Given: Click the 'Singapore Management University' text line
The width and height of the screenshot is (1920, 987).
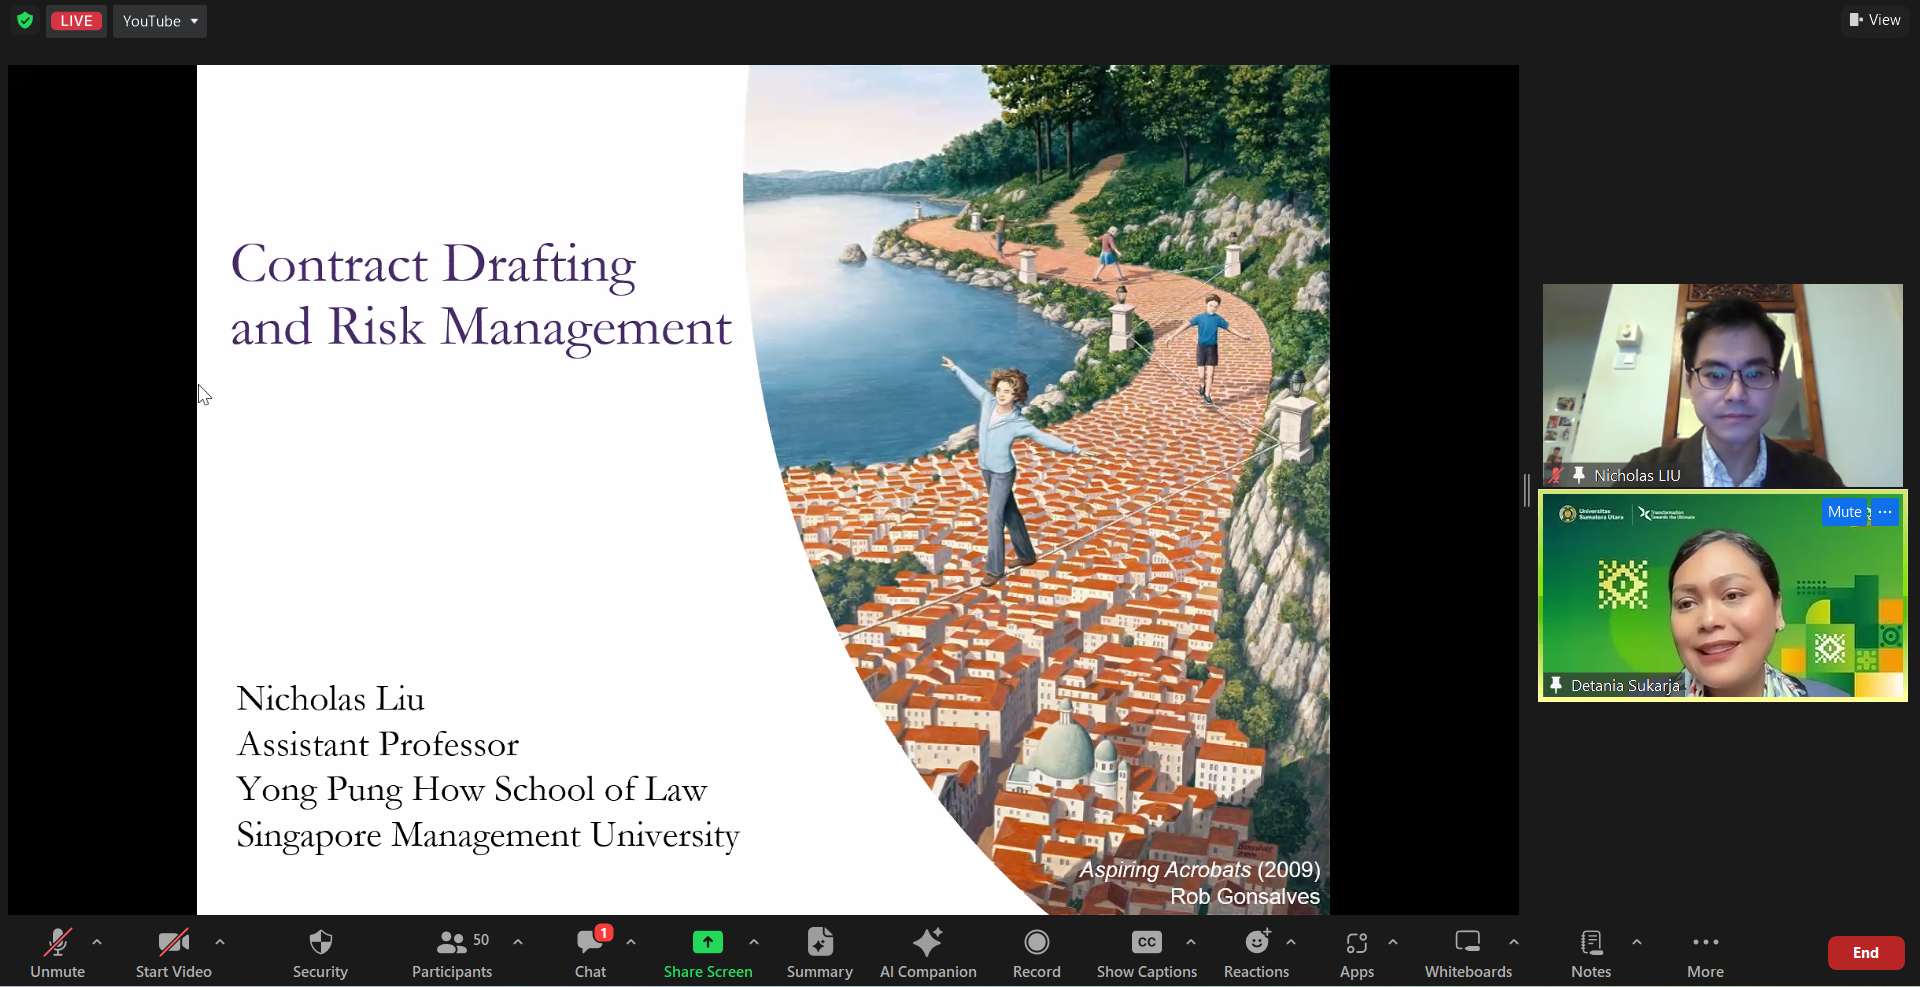Looking at the screenshot, I should click(x=488, y=835).
